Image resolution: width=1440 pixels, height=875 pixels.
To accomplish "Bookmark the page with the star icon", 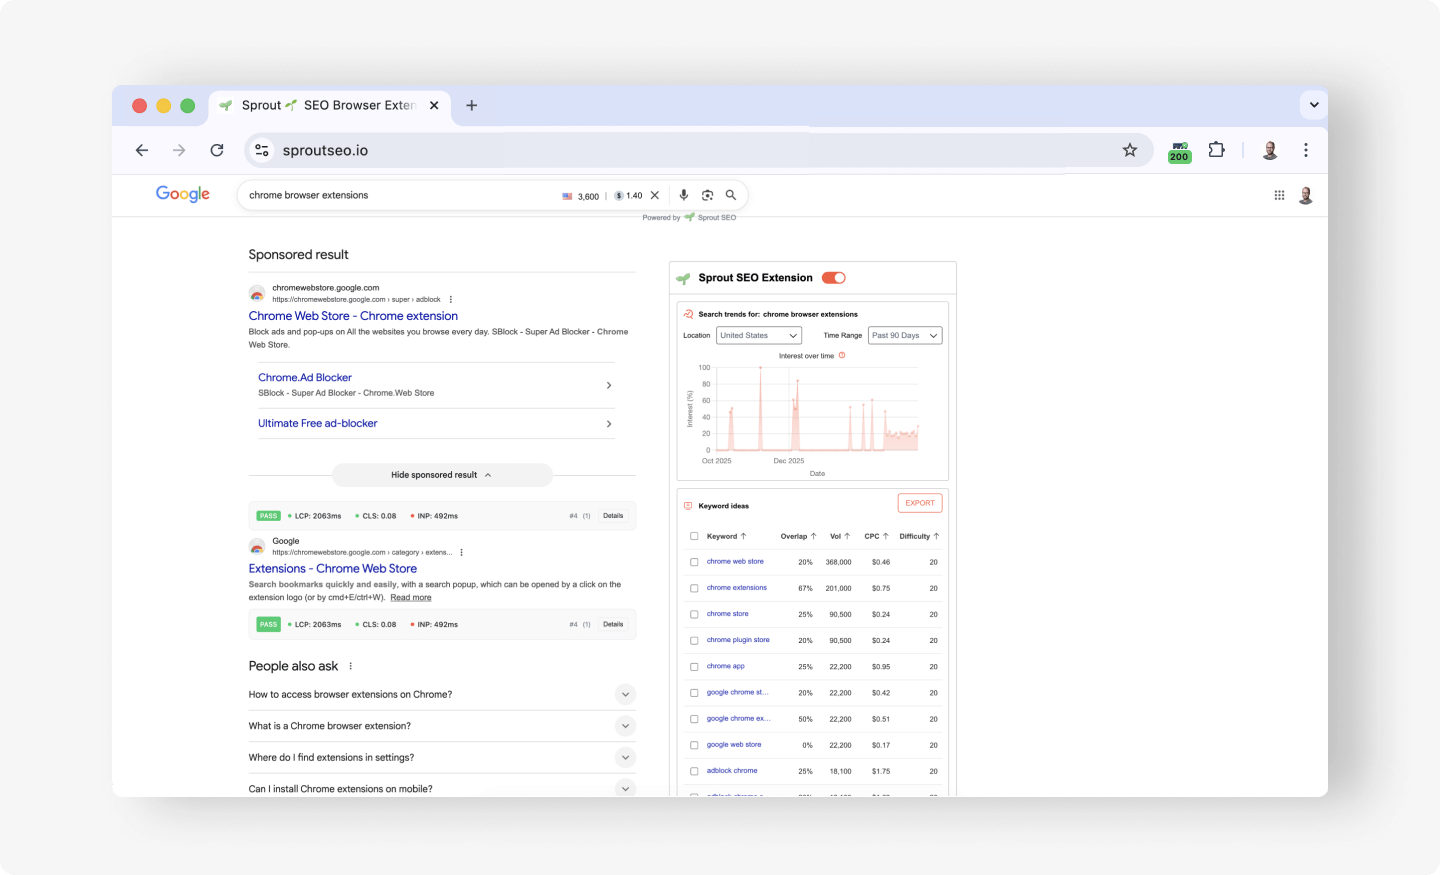I will point(1130,150).
